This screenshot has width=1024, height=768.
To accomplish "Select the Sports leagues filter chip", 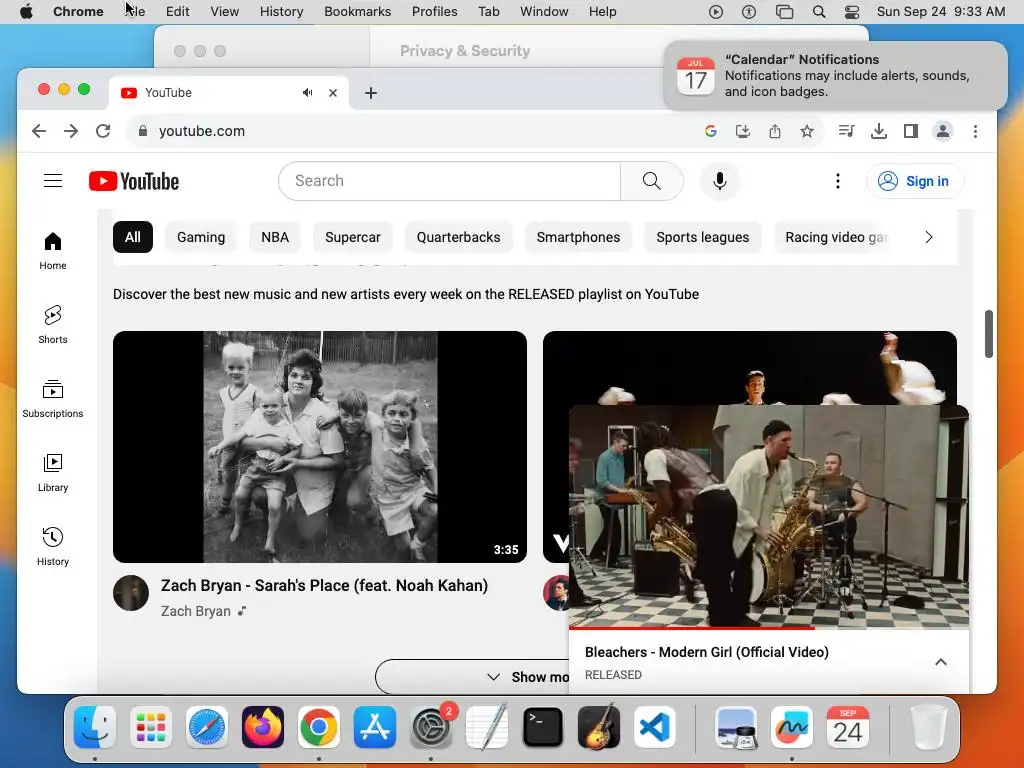I will point(703,237).
